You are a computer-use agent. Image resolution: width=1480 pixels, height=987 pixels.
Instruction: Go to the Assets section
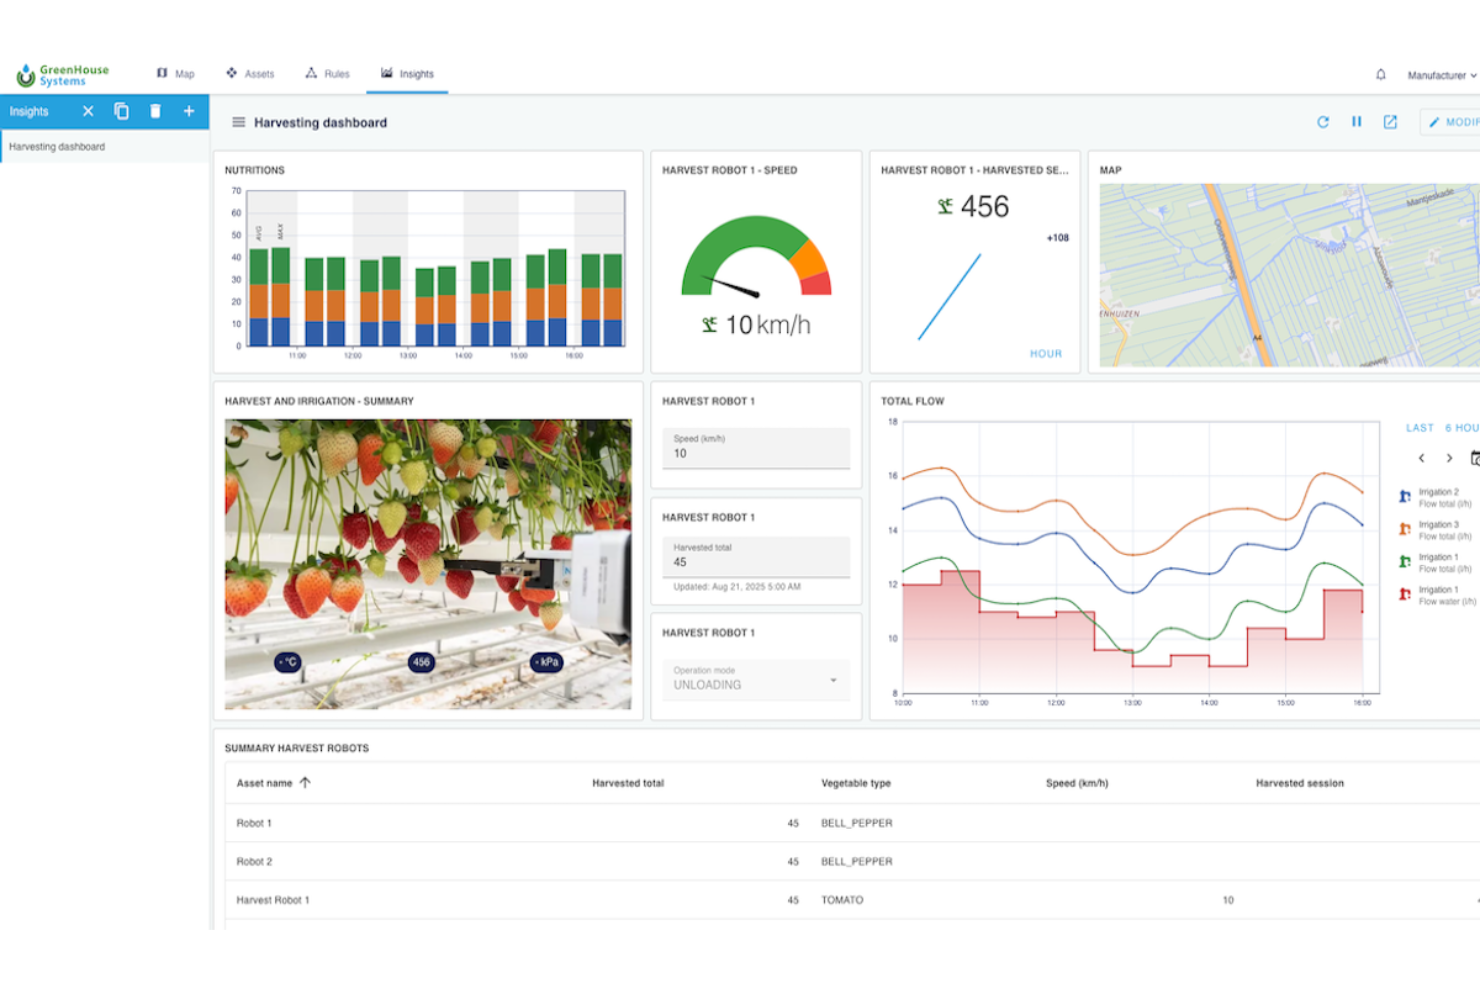point(251,73)
